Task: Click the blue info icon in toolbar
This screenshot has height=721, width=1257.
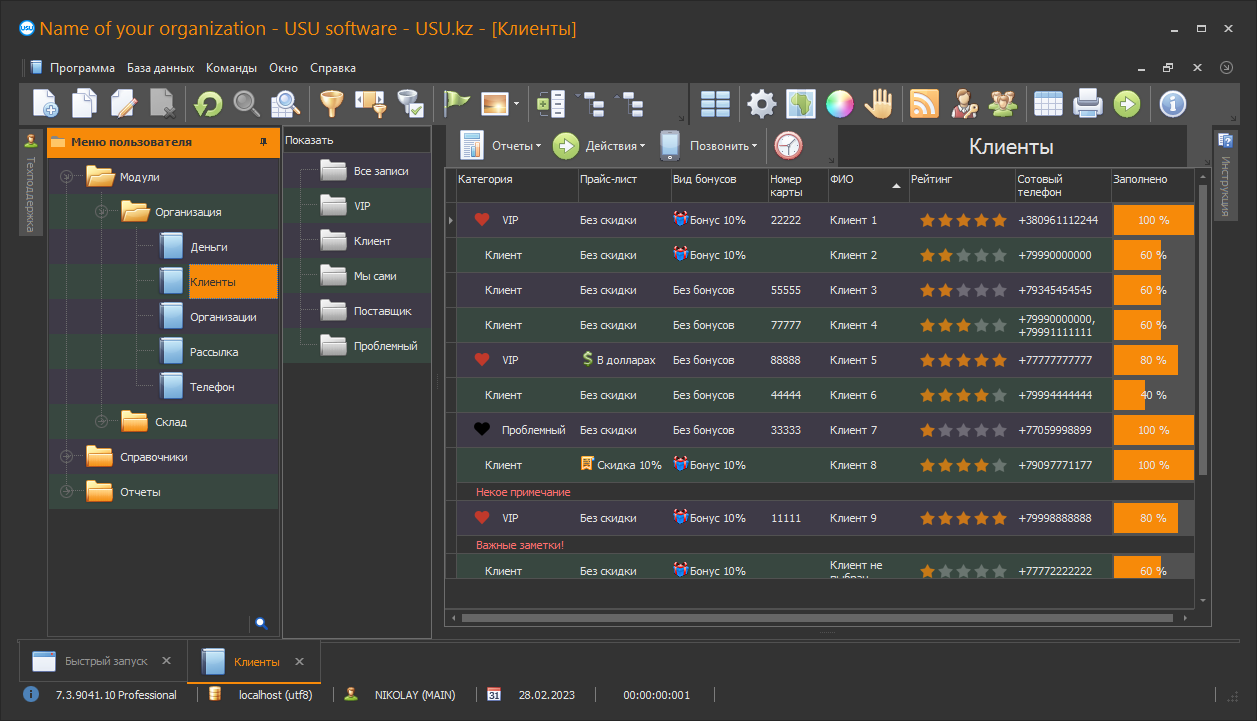Action: [1172, 103]
